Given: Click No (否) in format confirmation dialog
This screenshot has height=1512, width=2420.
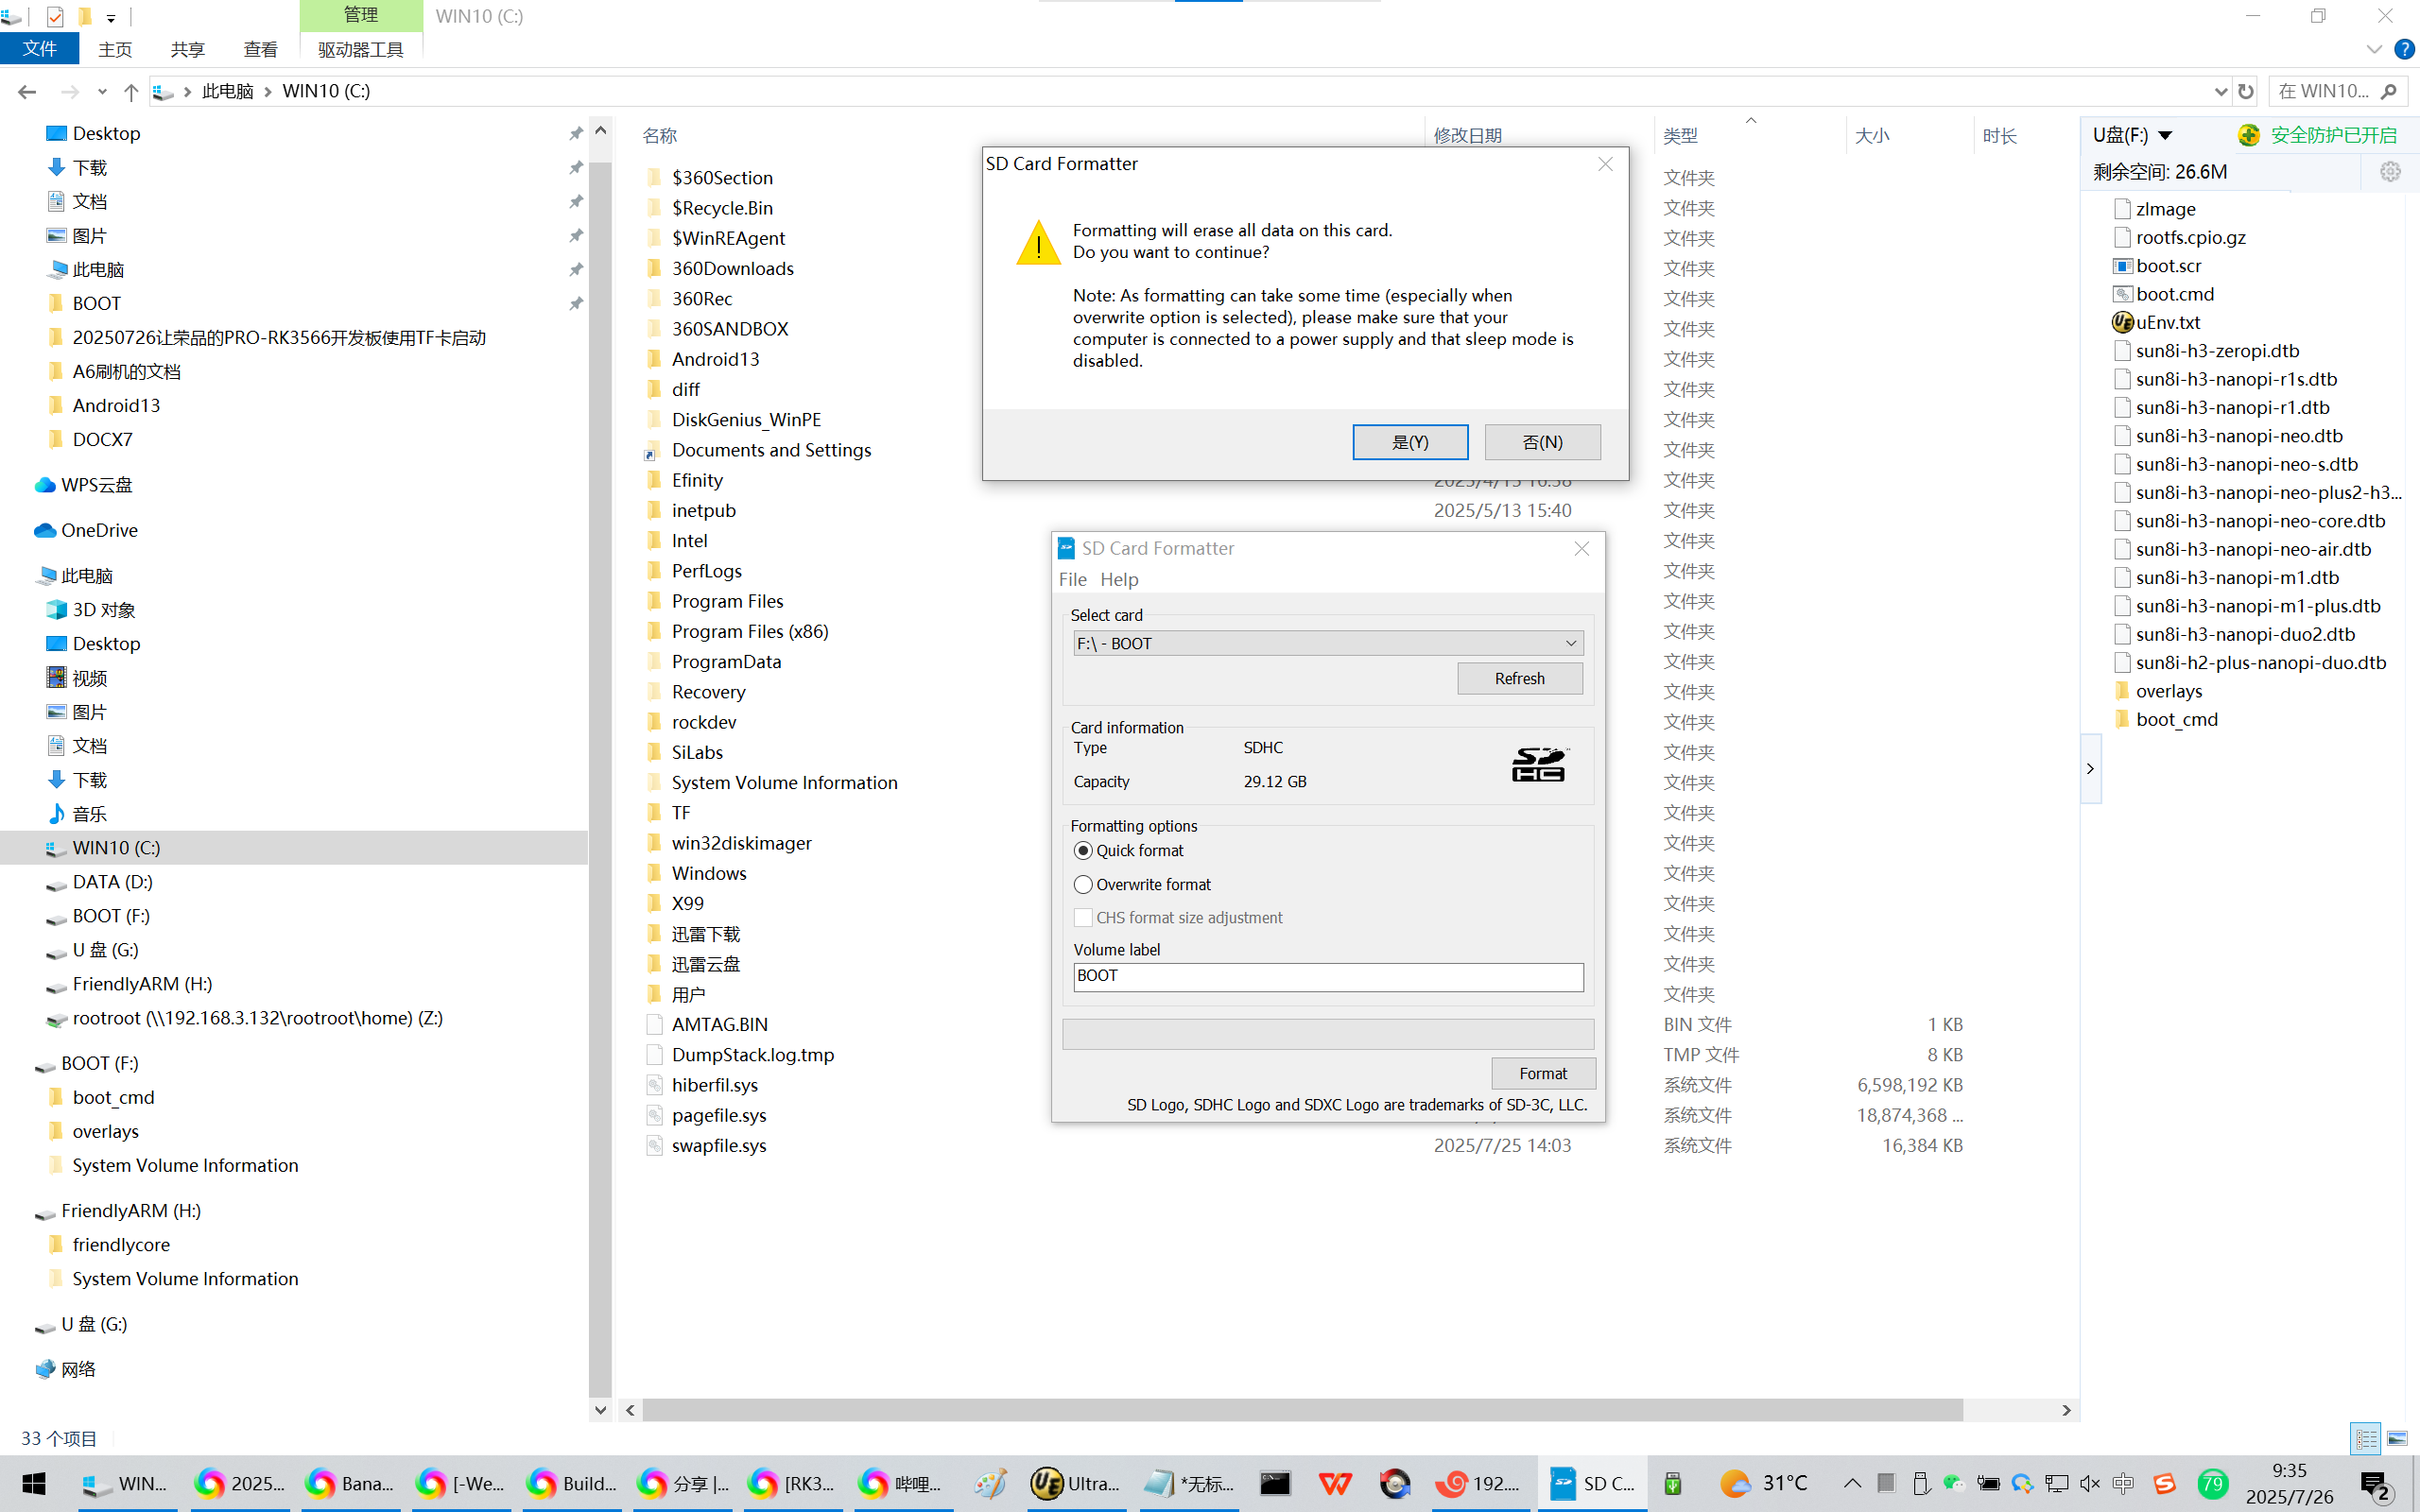Looking at the screenshot, I should click(x=1542, y=442).
